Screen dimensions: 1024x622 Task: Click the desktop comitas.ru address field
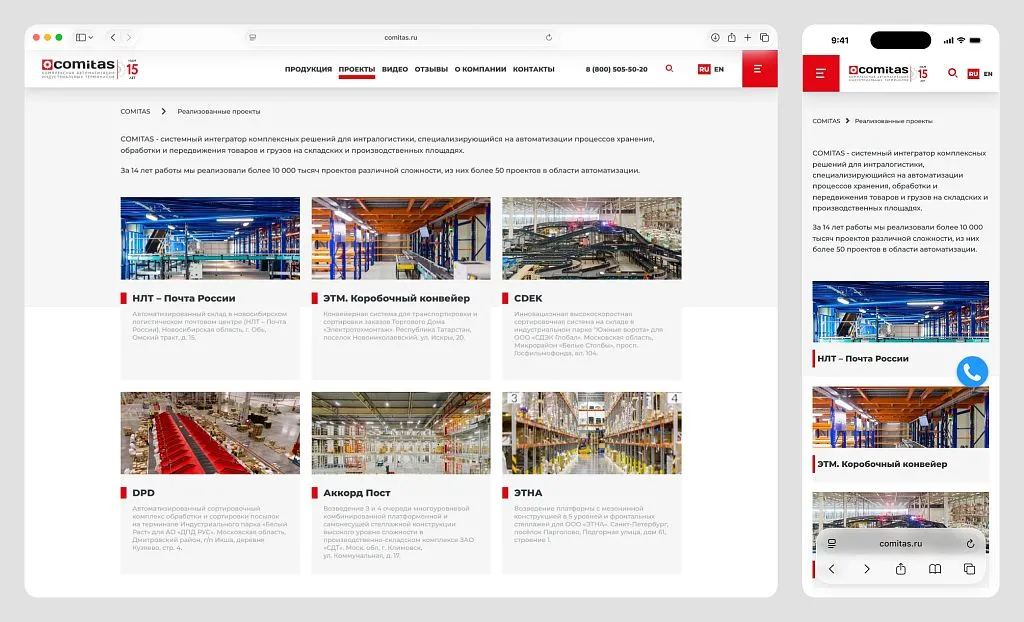tap(400, 37)
